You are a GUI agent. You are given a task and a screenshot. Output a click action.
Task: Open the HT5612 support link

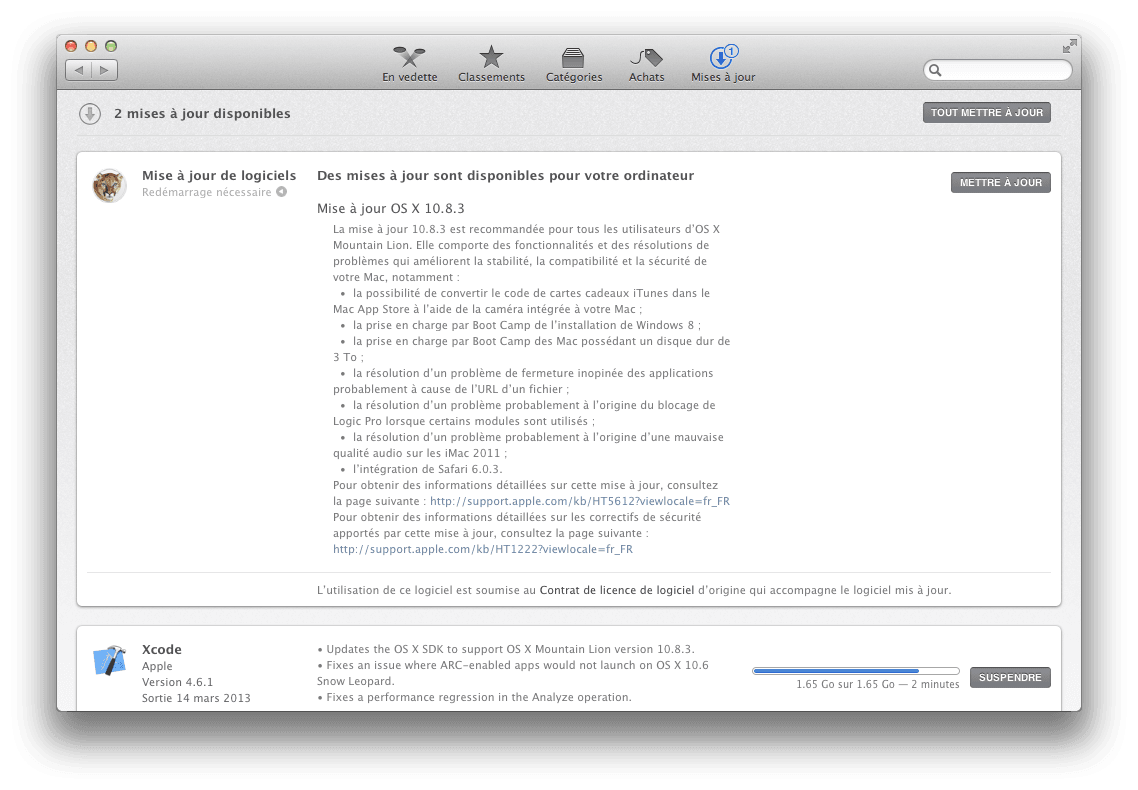579,501
